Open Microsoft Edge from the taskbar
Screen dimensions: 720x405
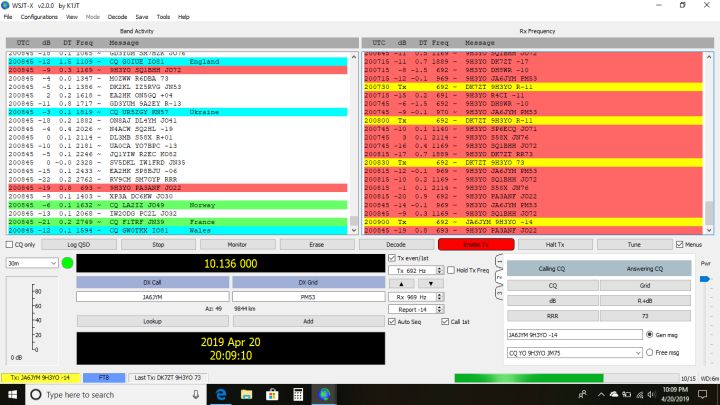pyautogui.click(x=221, y=395)
